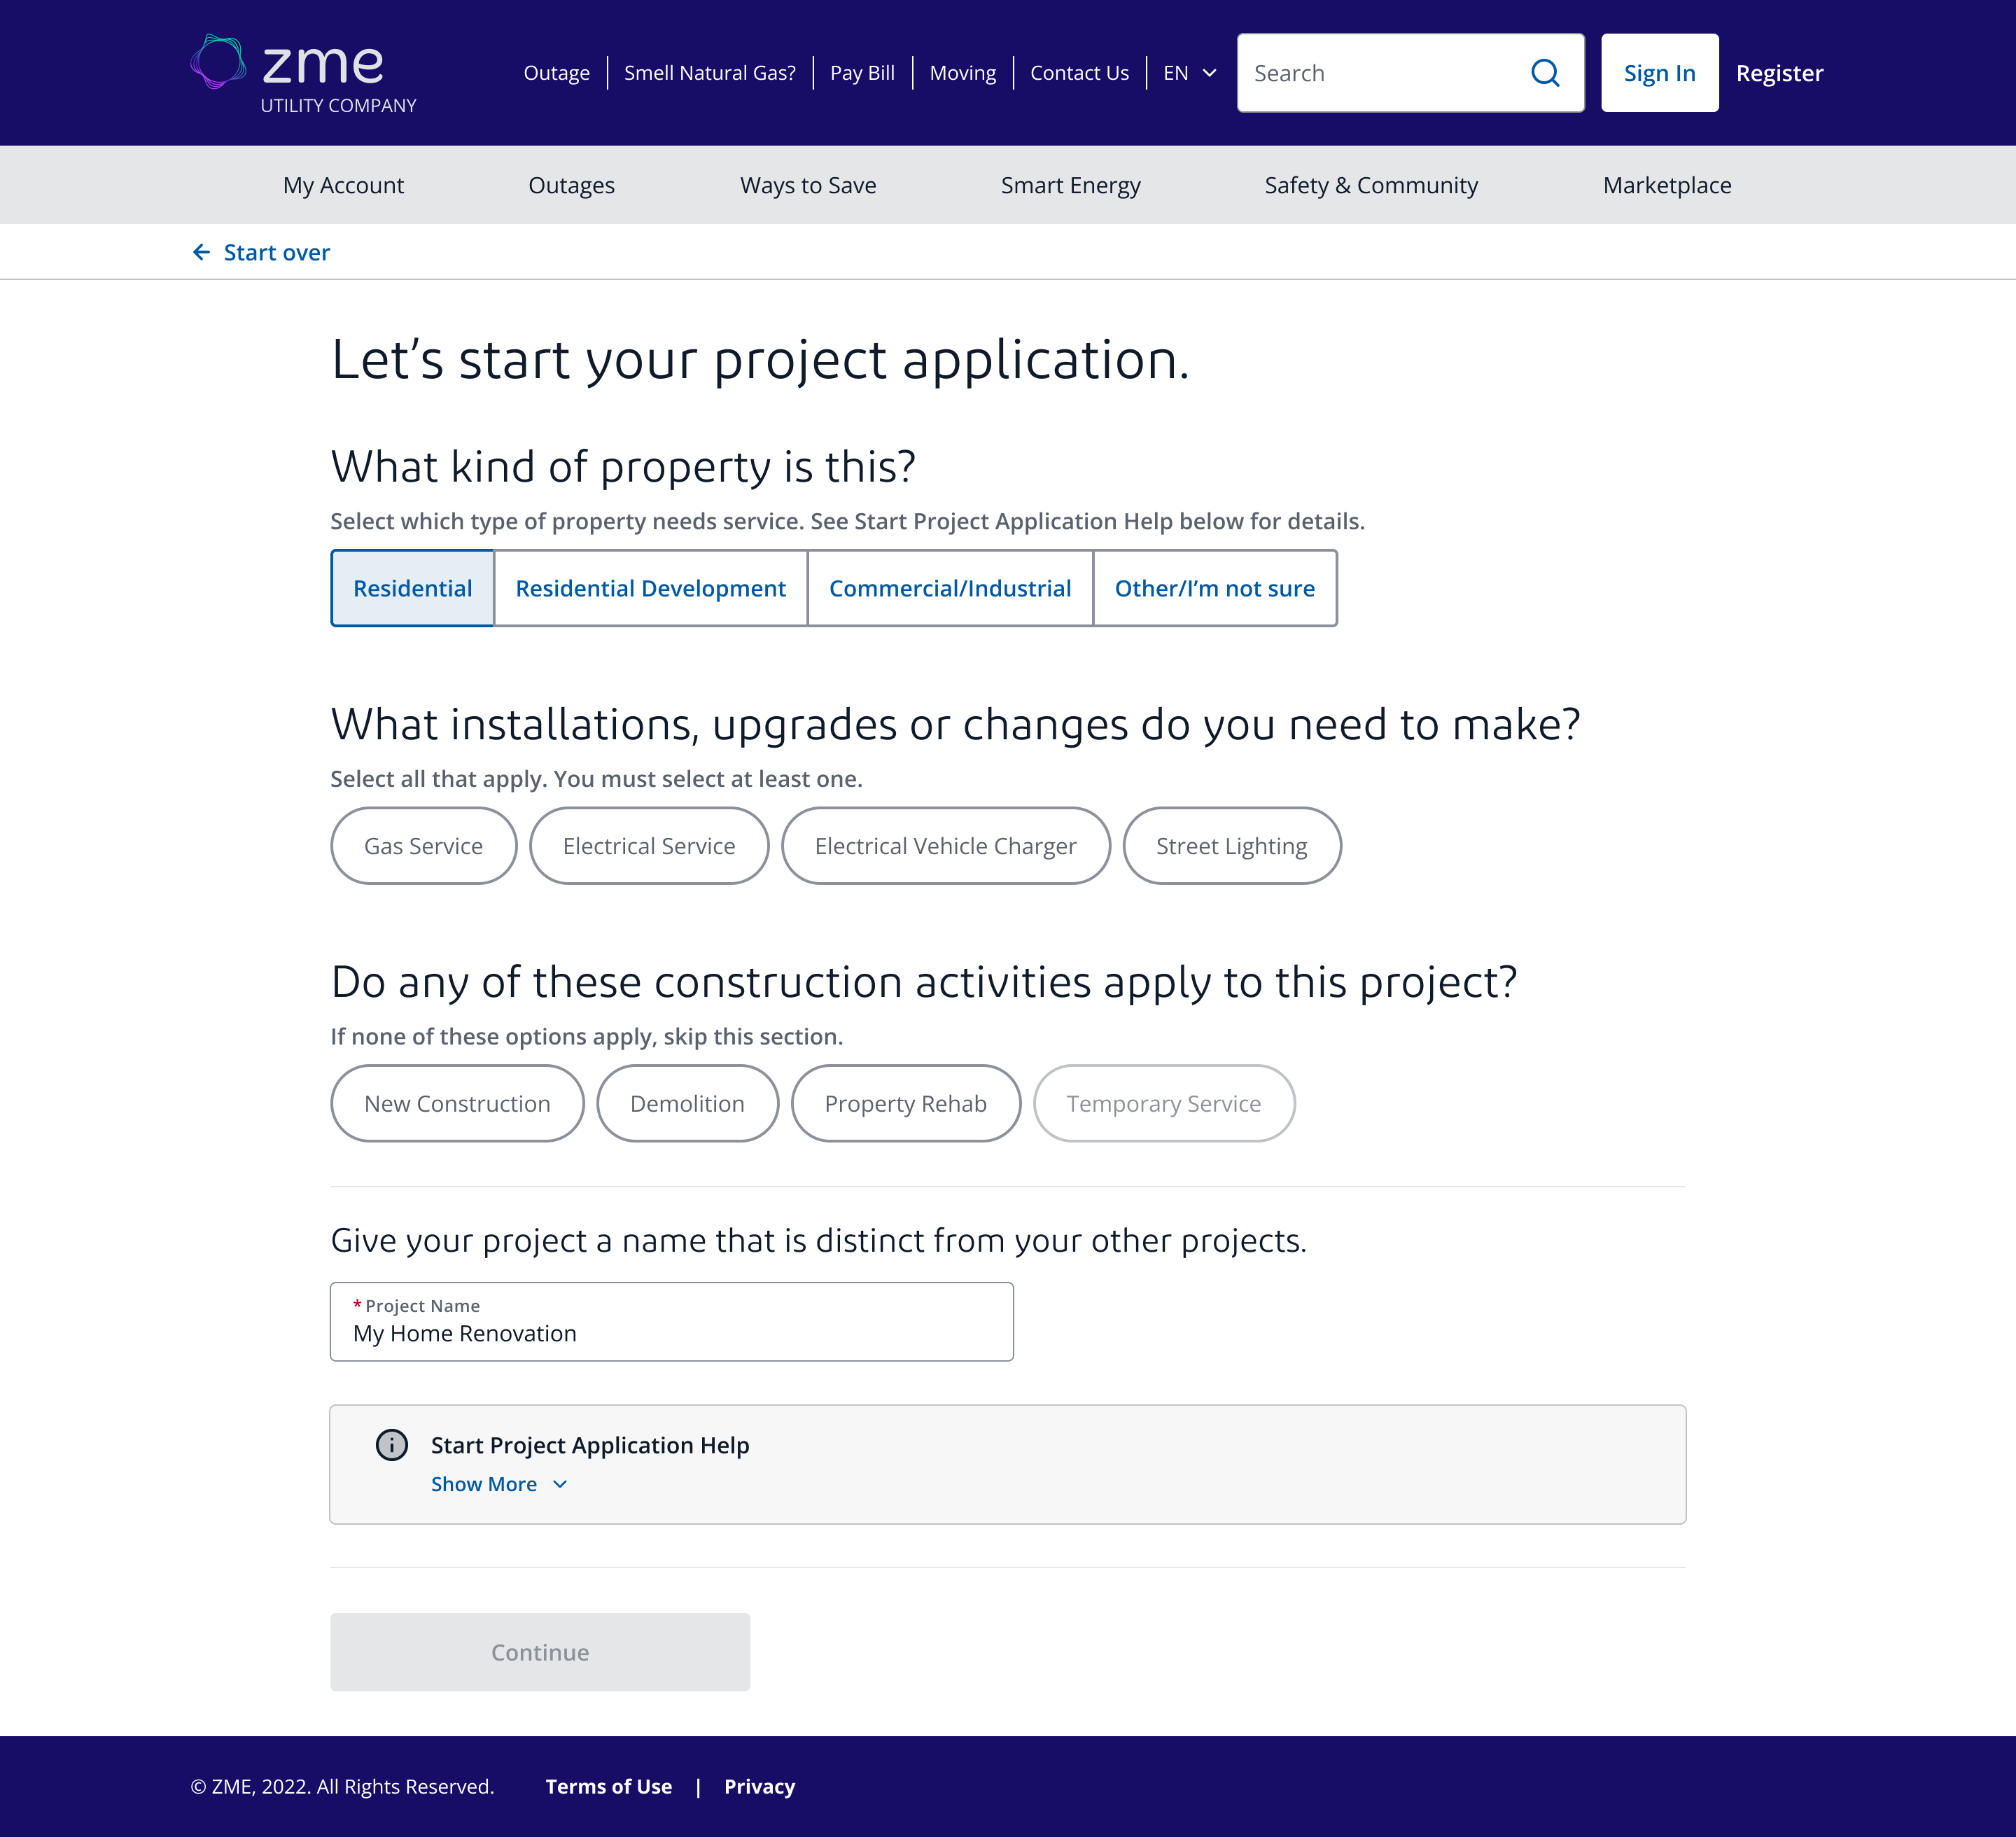Click the info icon beside Application Help

coord(392,1445)
